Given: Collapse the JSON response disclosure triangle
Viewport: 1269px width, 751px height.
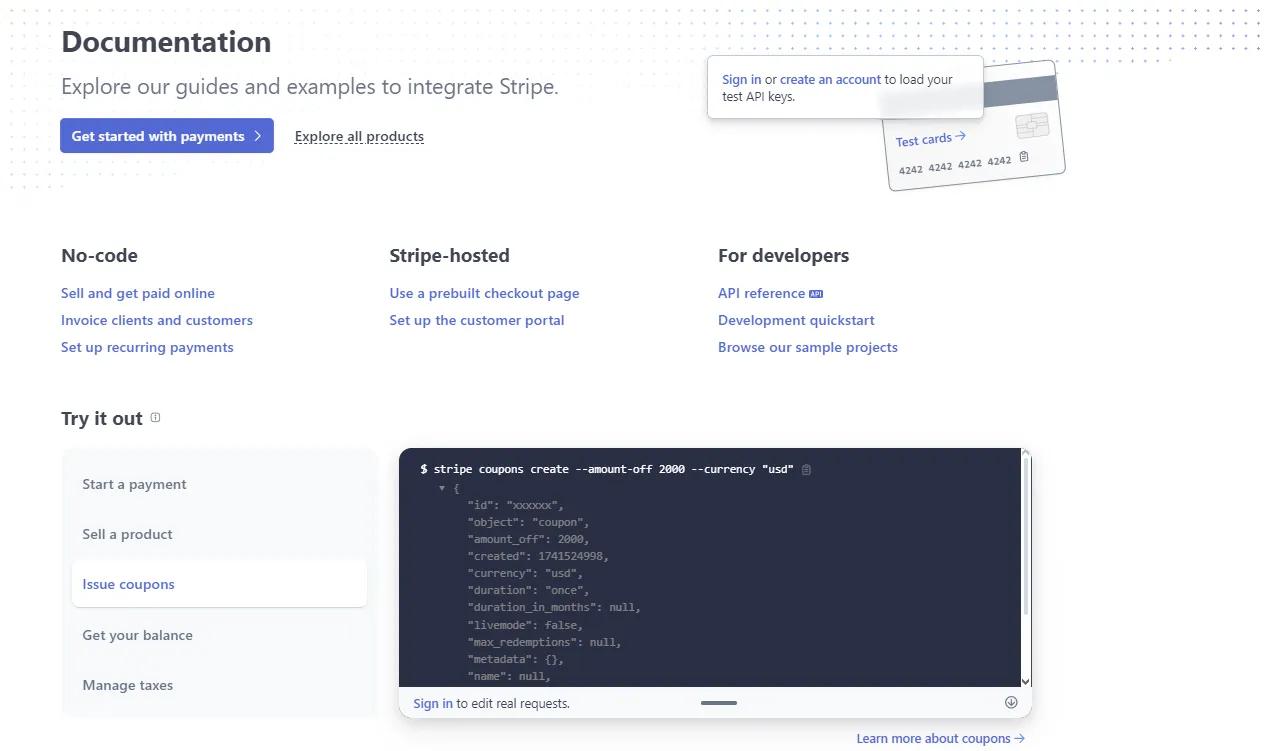Looking at the screenshot, I should pyautogui.click(x=442, y=488).
